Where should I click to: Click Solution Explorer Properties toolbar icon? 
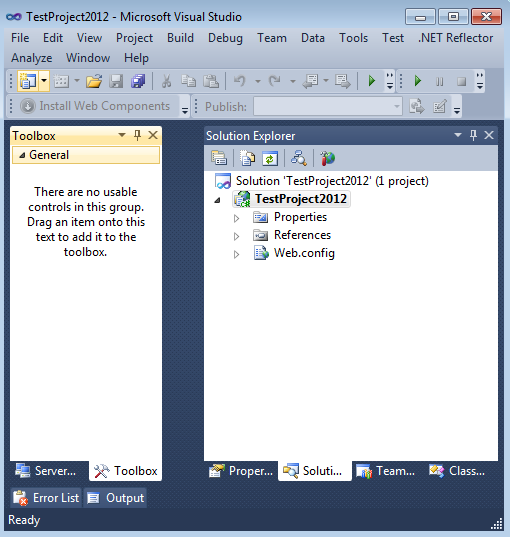coord(219,158)
